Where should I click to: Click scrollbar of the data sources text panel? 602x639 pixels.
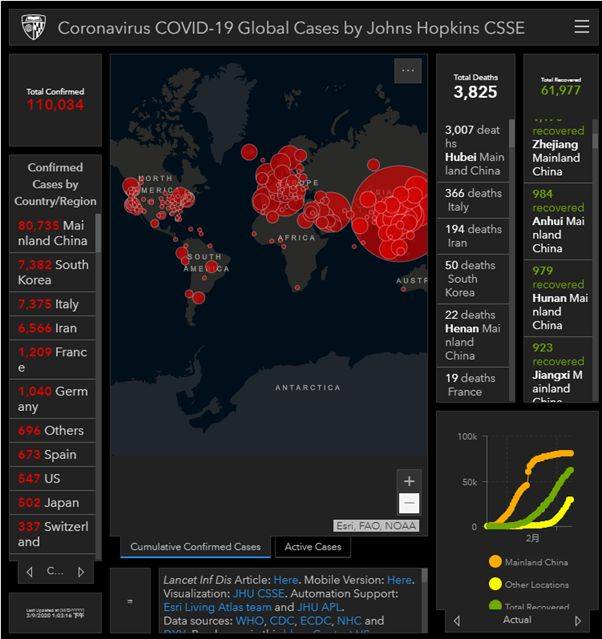click(424, 575)
